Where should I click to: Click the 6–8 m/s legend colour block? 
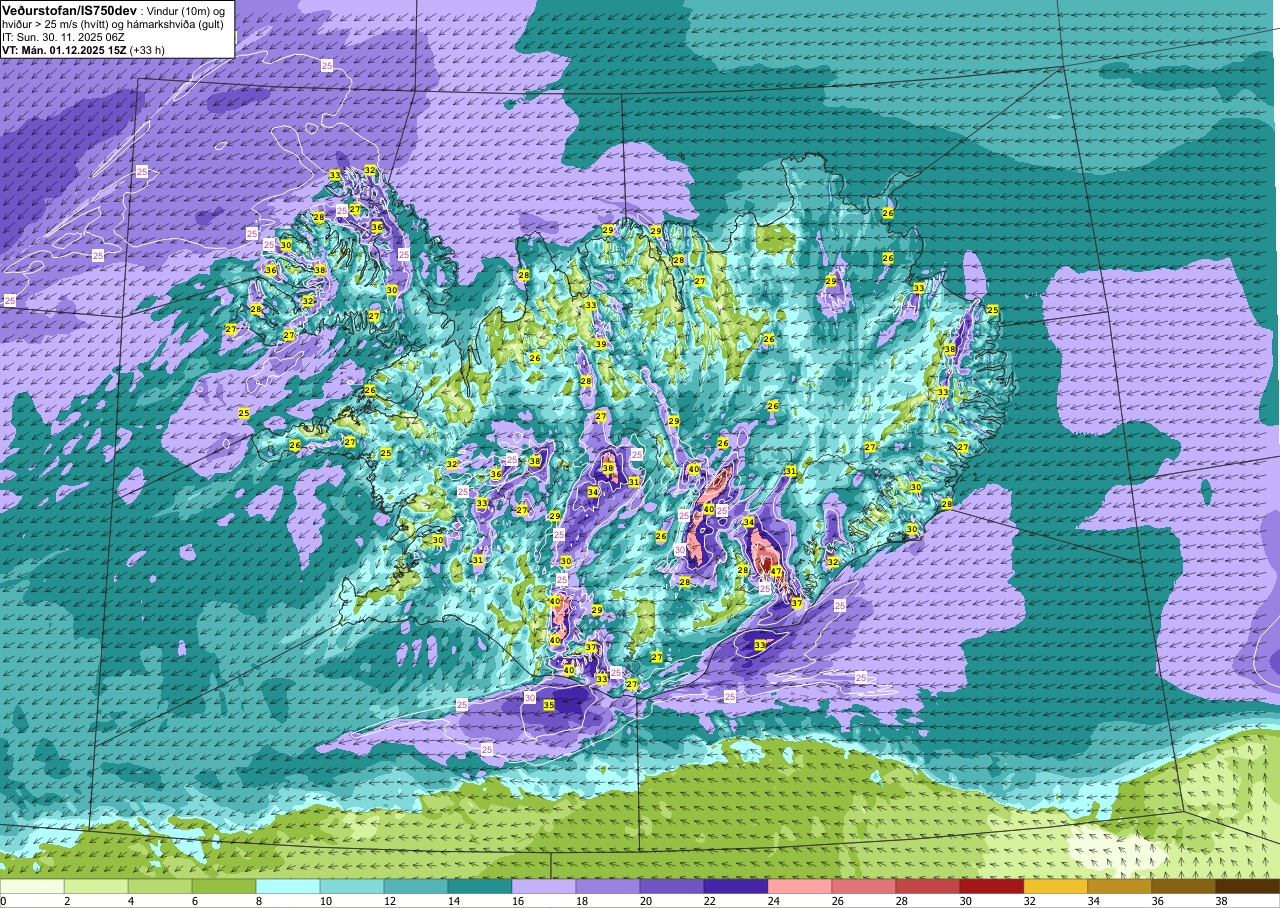tap(224, 887)
